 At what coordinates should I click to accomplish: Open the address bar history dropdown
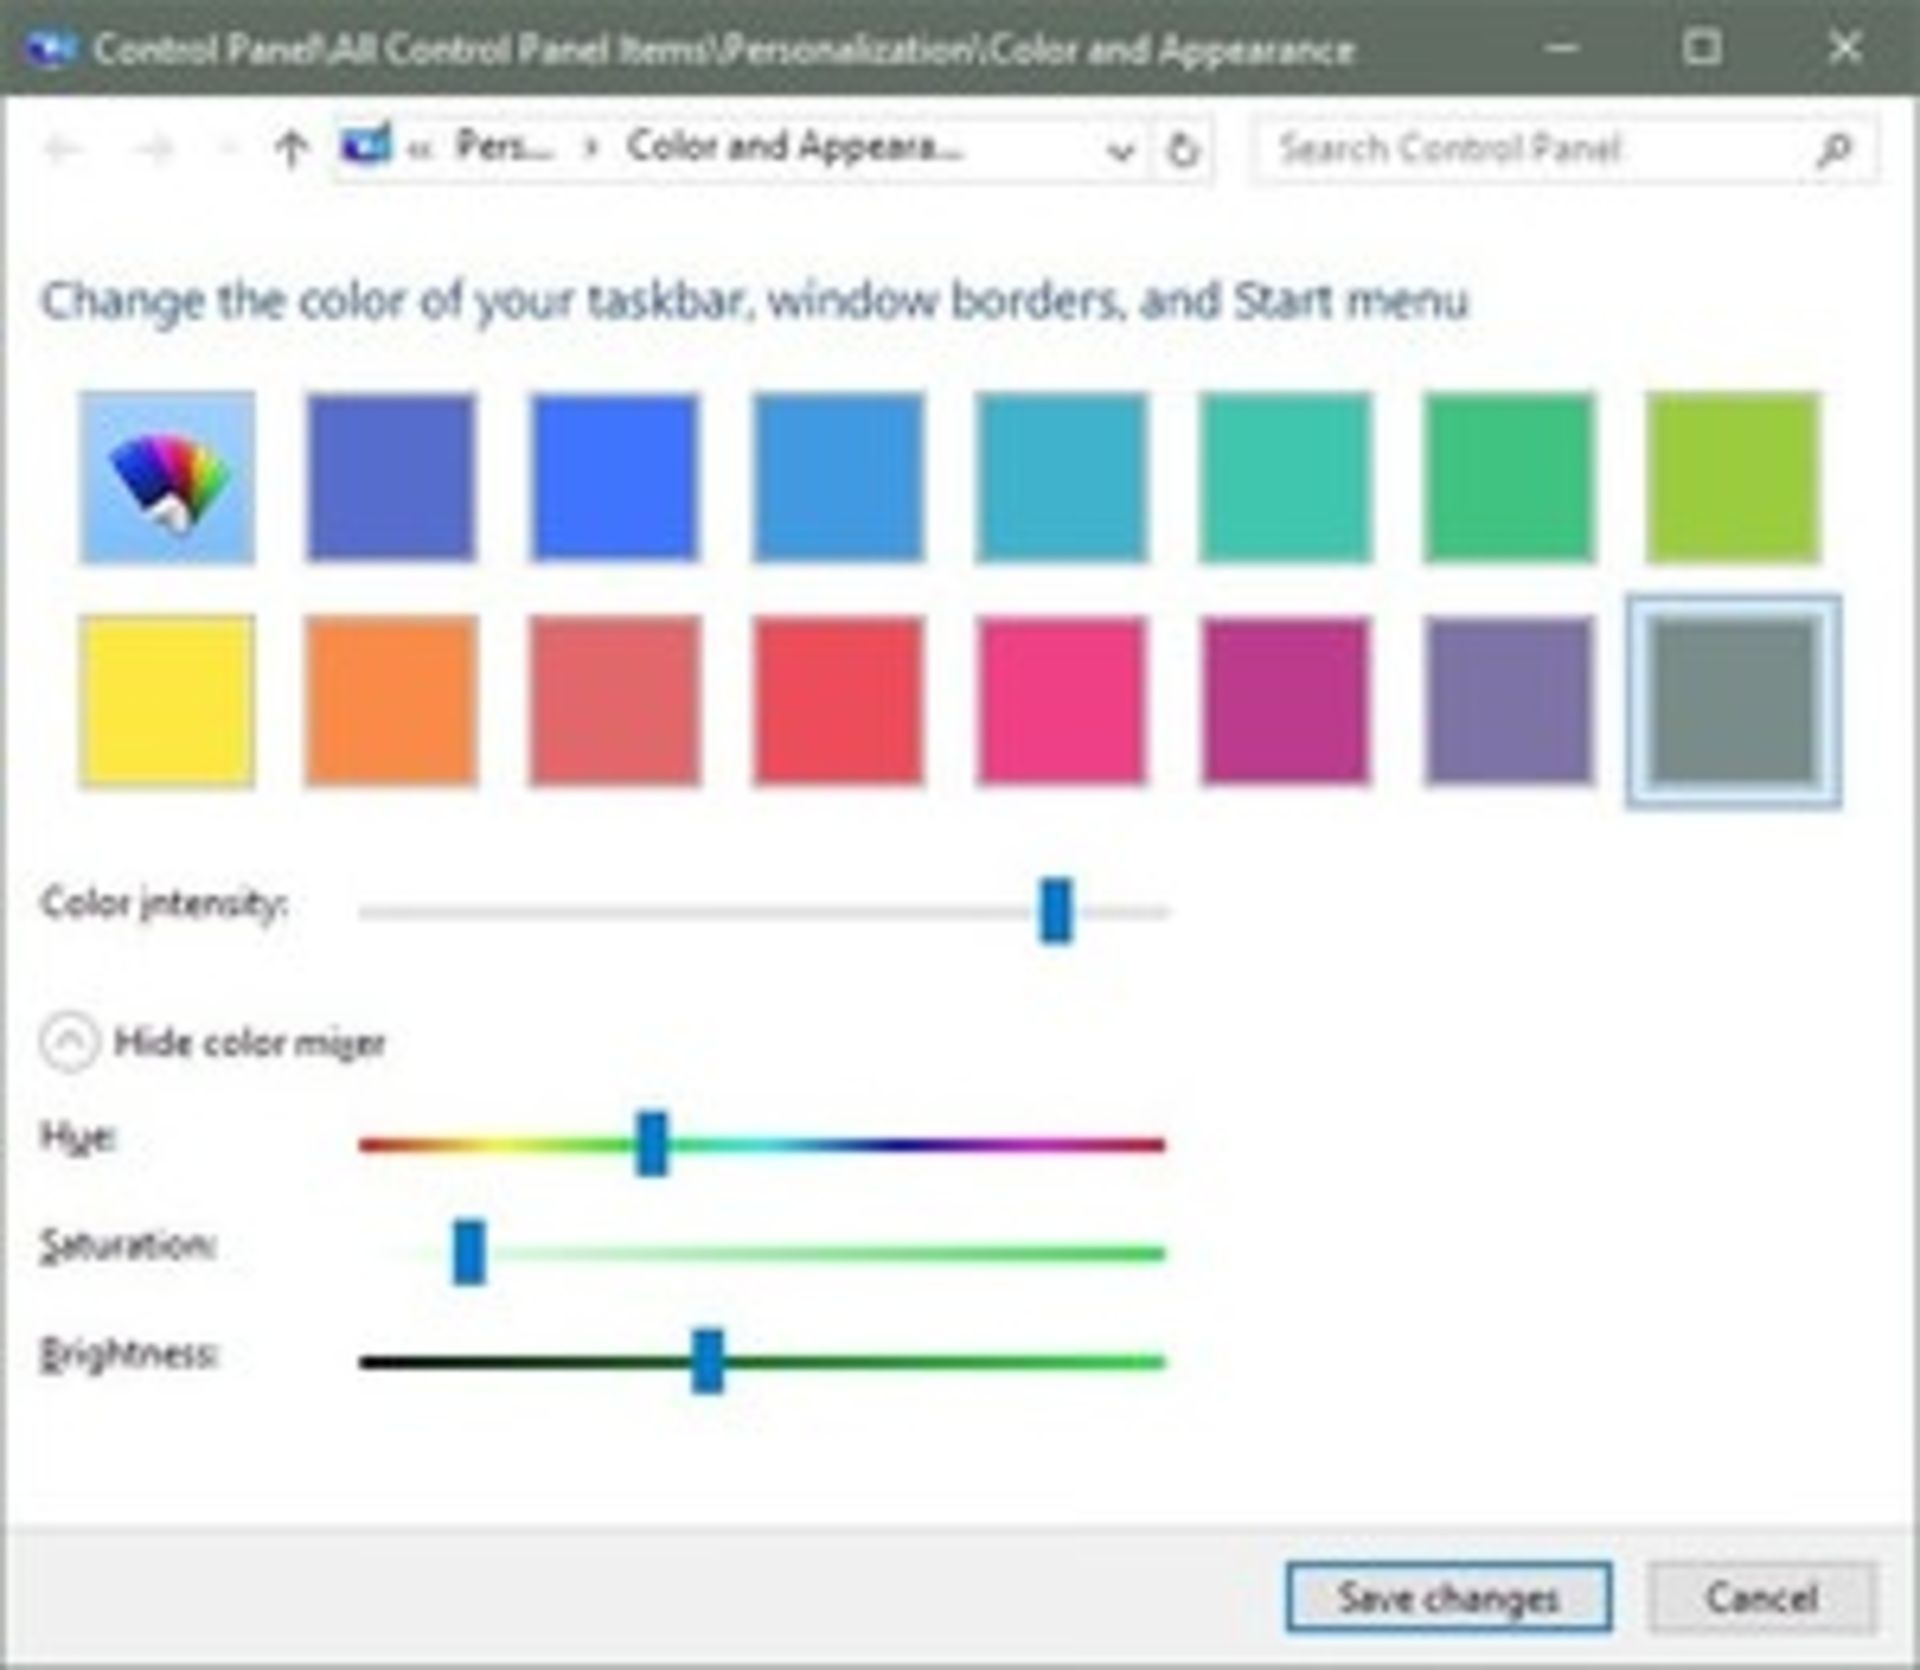coord(1121,151)
